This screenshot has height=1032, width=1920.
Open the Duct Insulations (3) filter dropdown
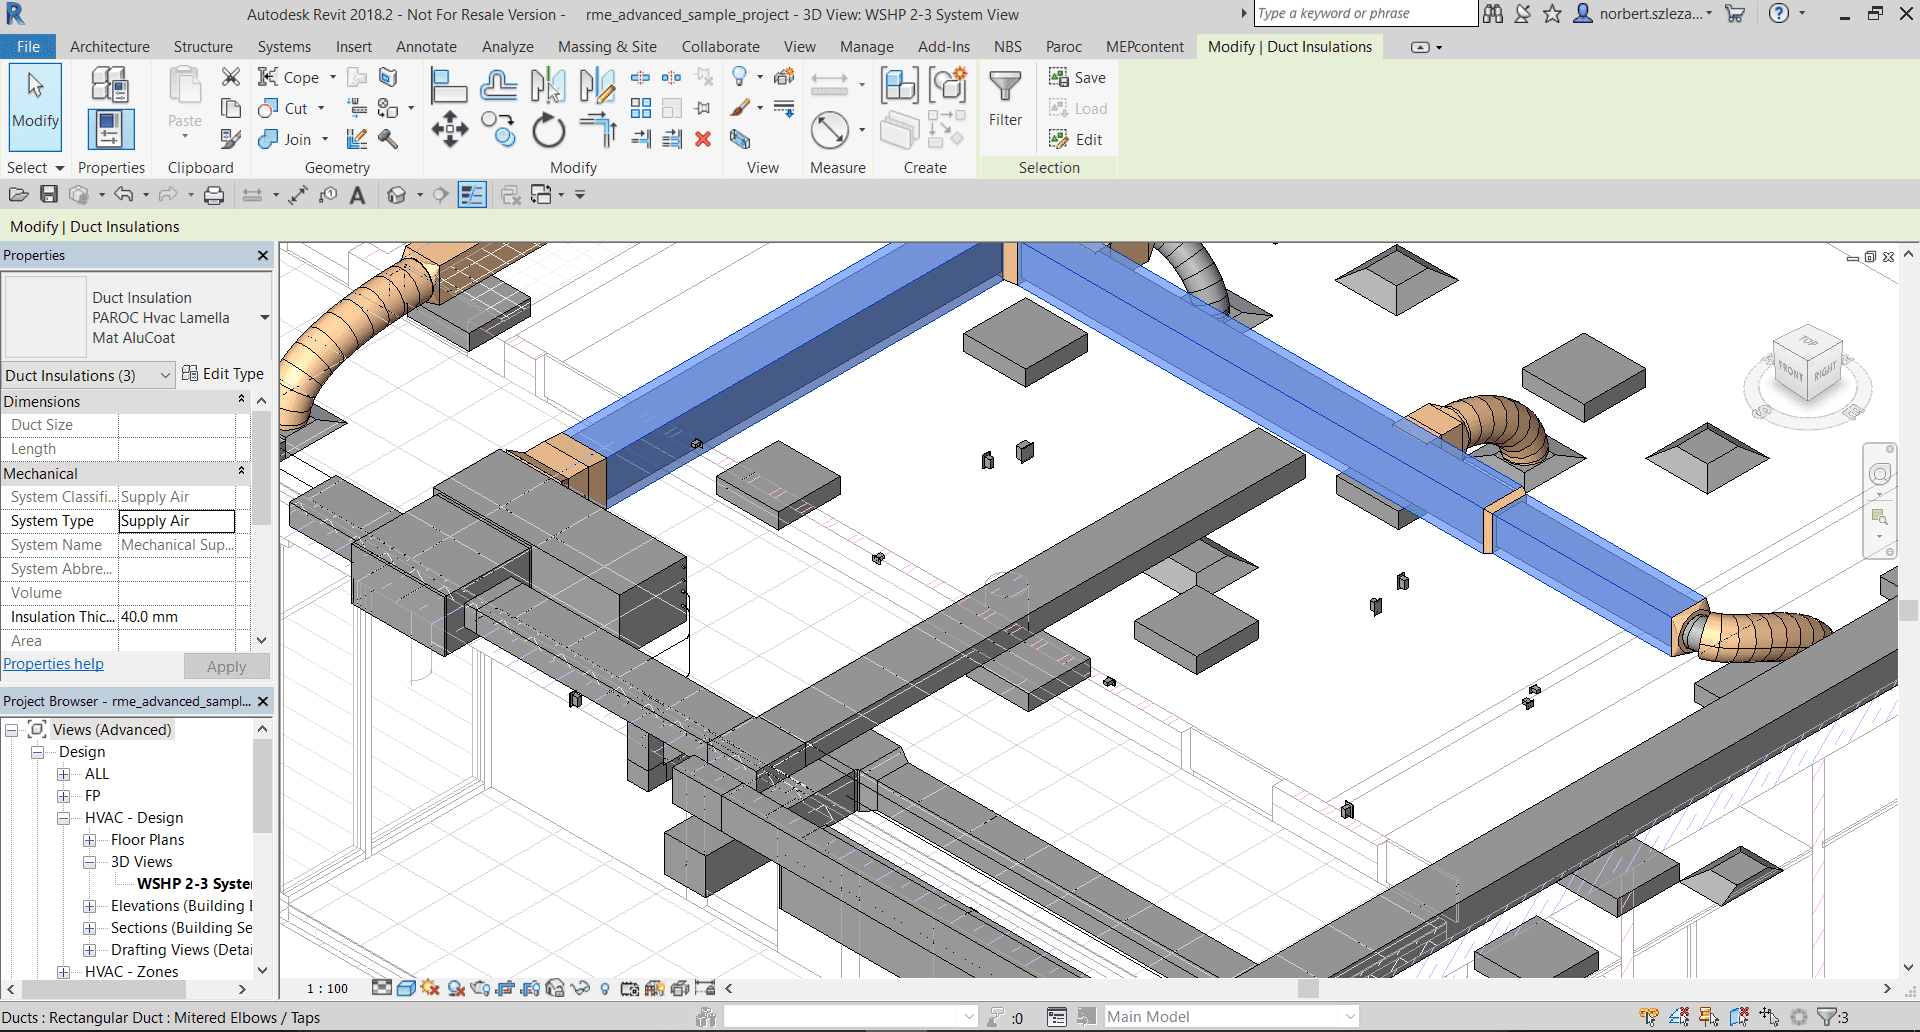(x=165, y=375)
